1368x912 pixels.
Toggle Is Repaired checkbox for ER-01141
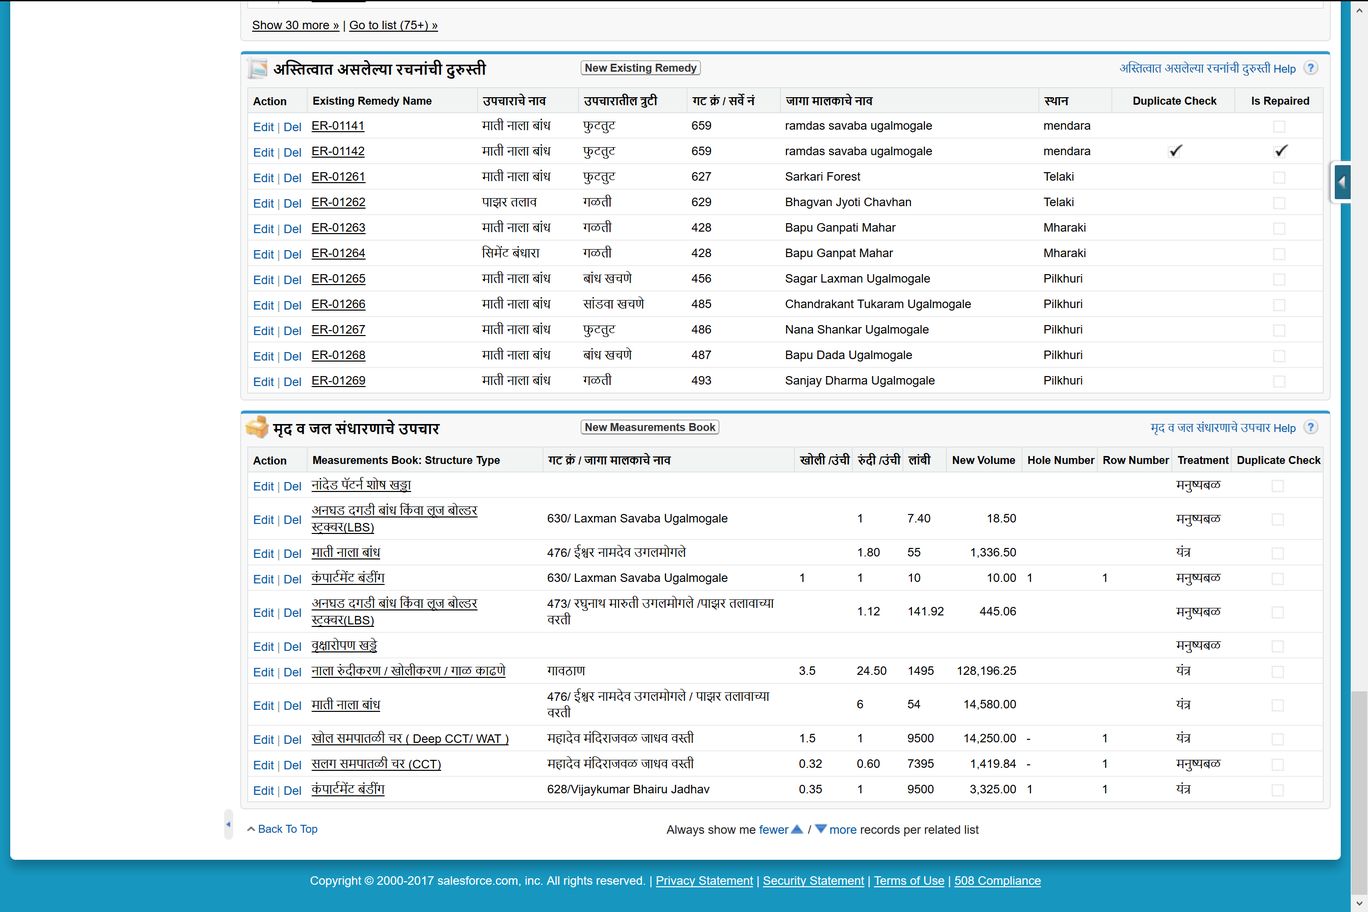coord(1279,126)
